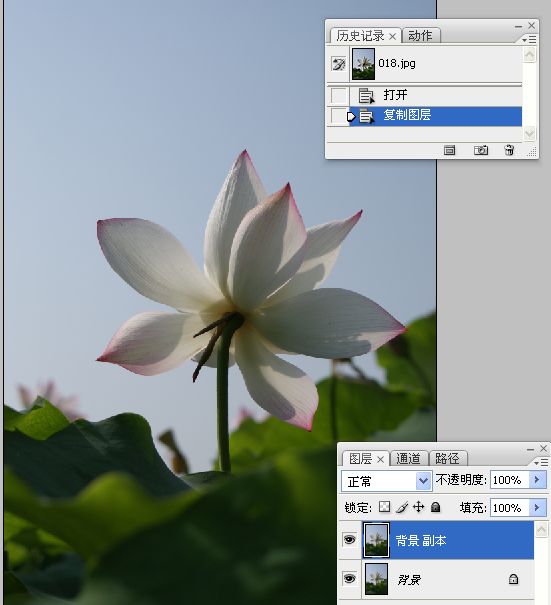551x605 pixels.
Task: Delete current history state trash icon
Action: coord(509,150)
